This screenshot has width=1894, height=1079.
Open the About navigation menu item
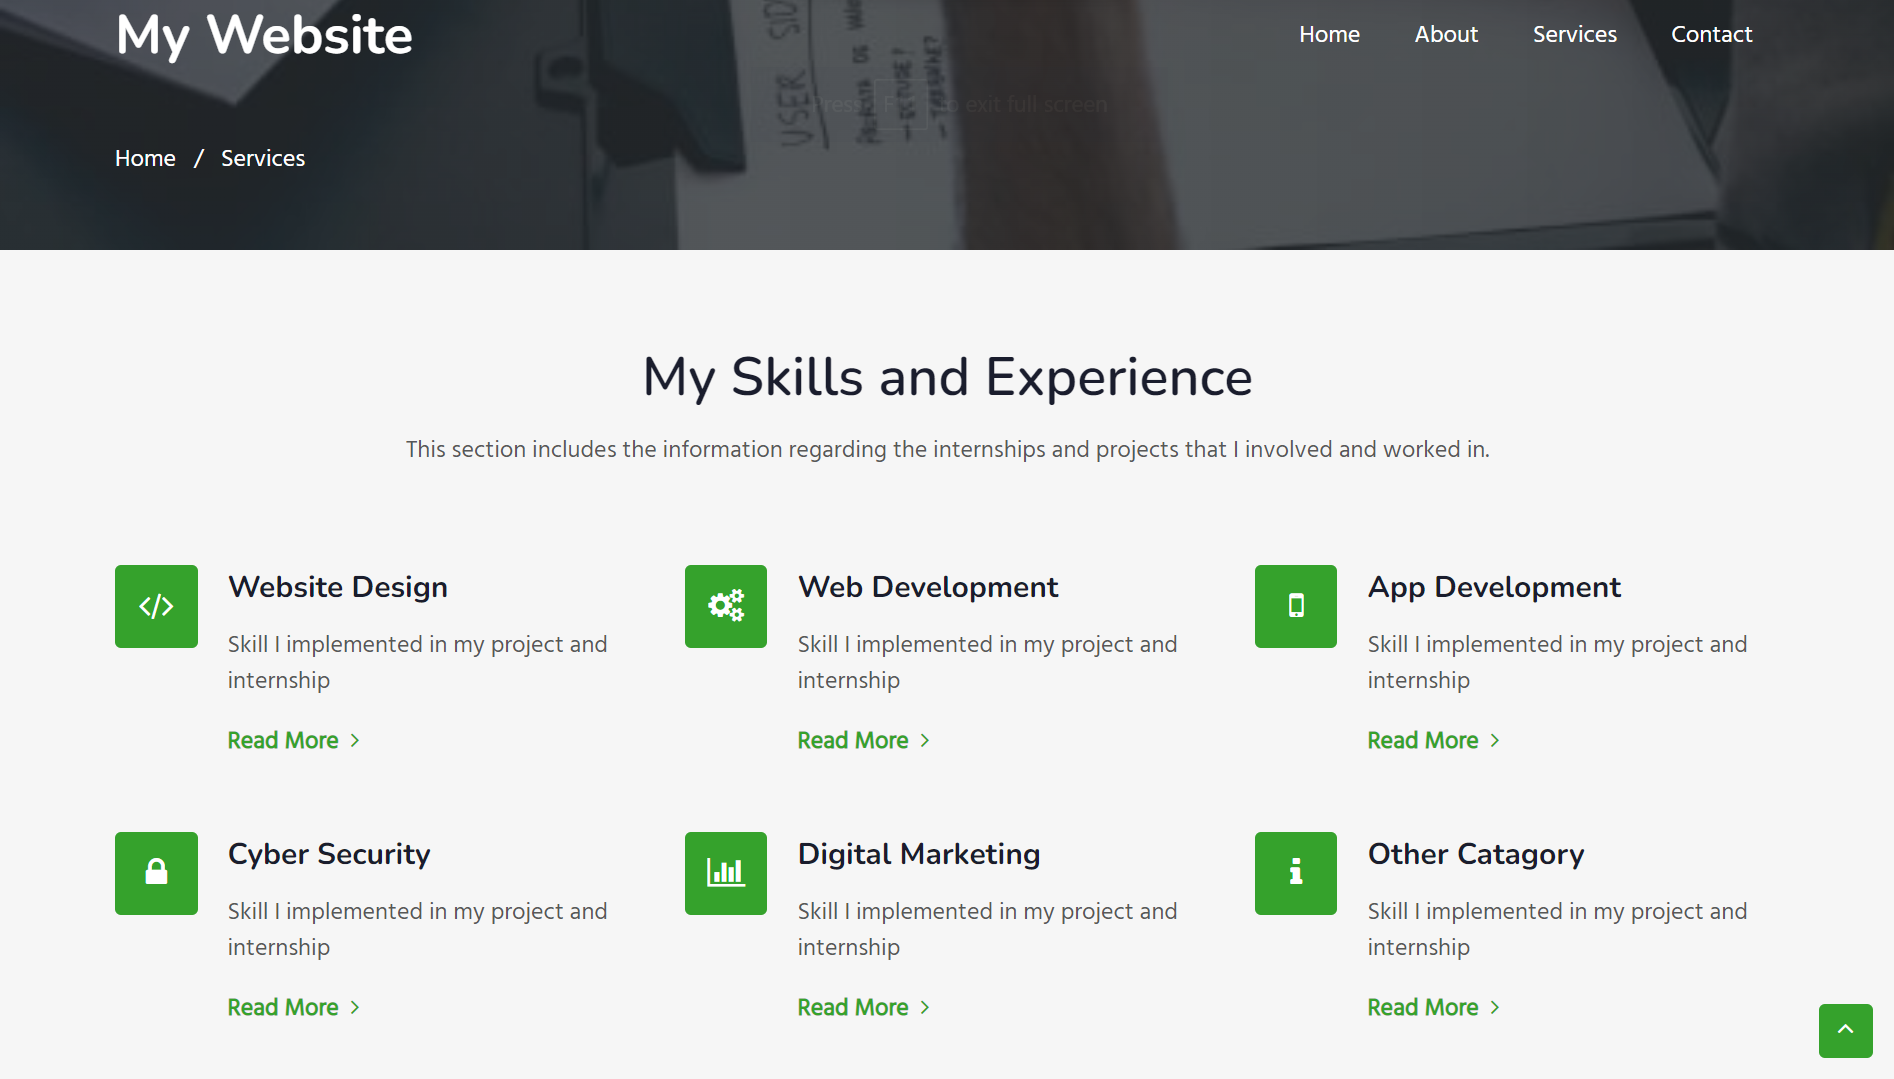click(x=1446, y=34)
